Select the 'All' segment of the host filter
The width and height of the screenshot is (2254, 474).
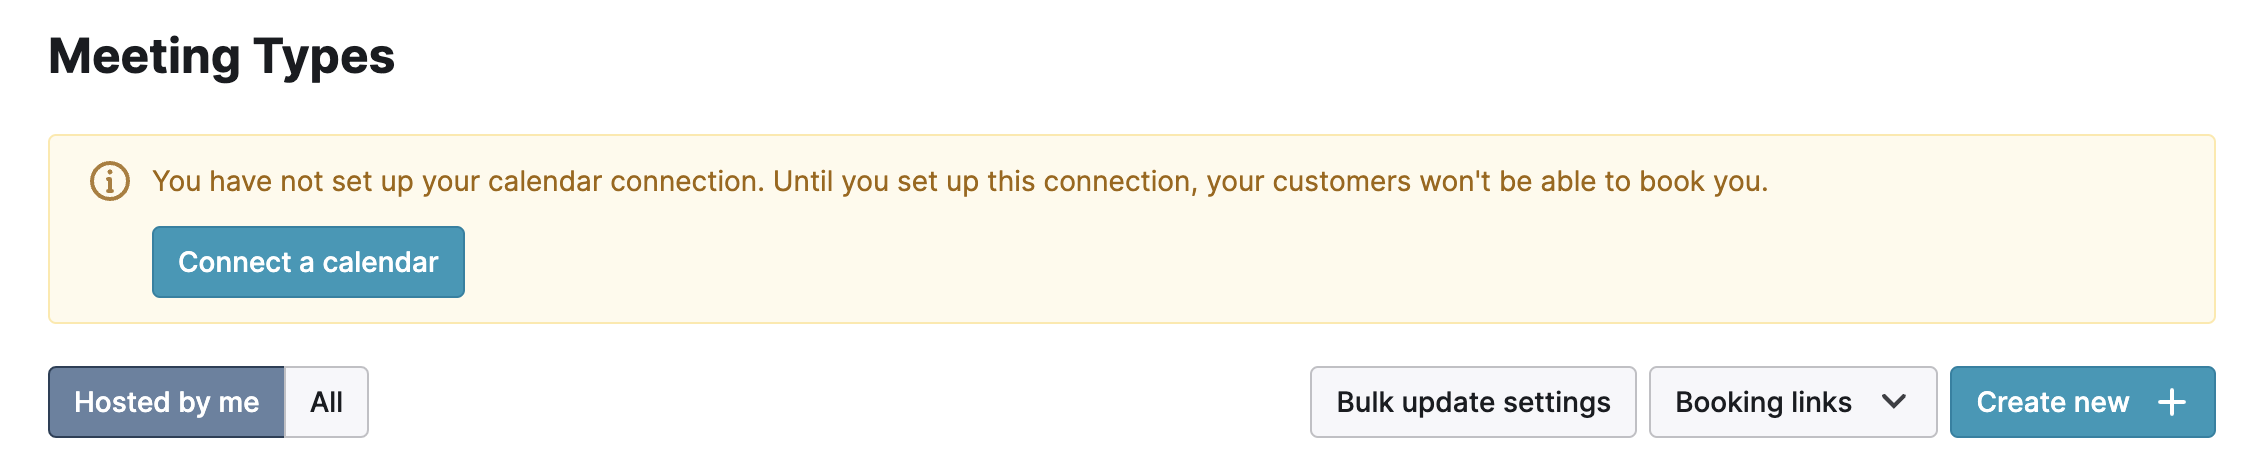(327, 402)
